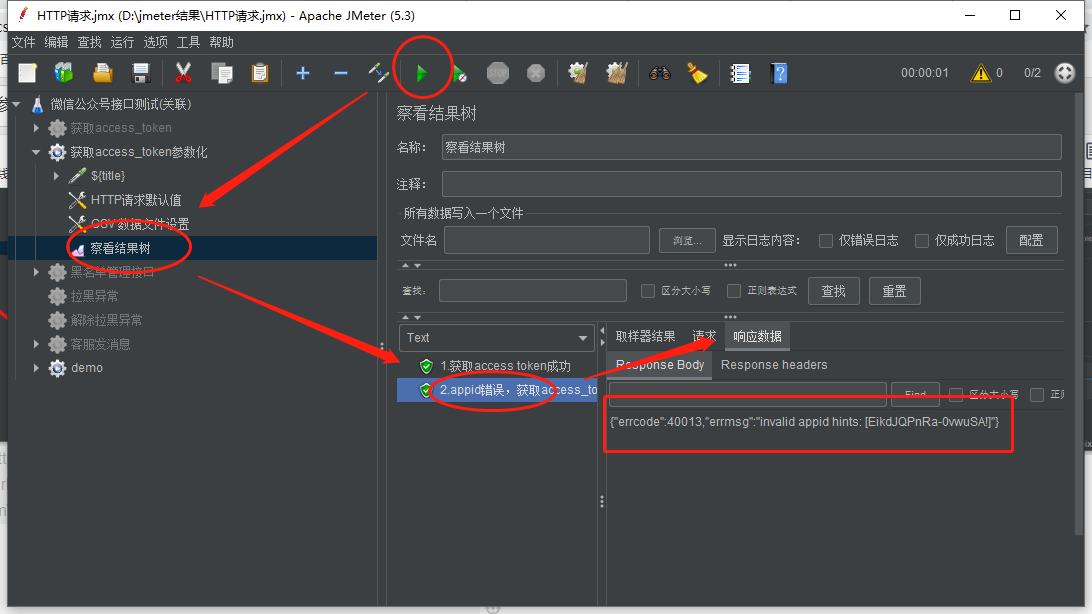This screenshot has height=614, width=1092.
Task: Click the 名称 name input field
Action: click(751, 148)
